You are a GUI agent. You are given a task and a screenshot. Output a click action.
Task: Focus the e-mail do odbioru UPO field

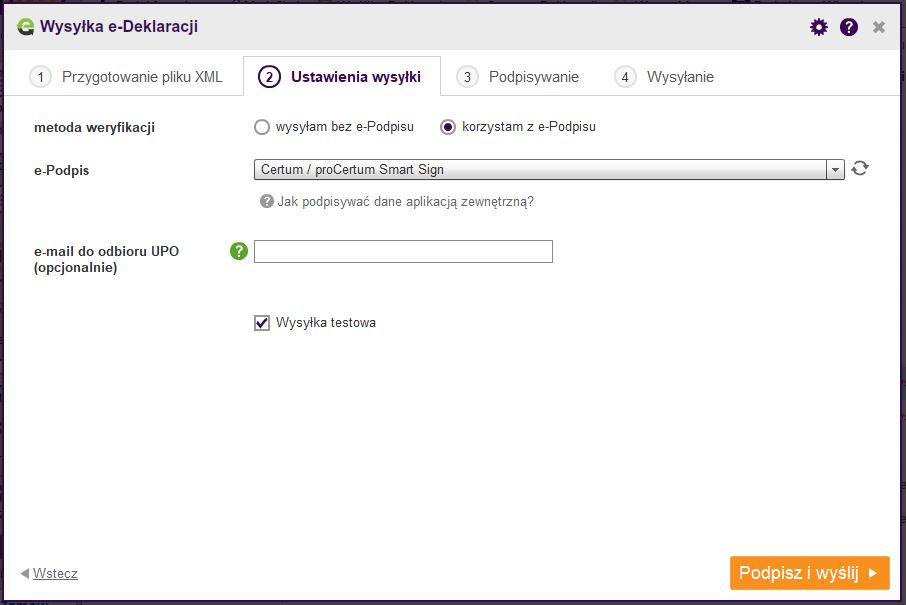coord(403,251)
